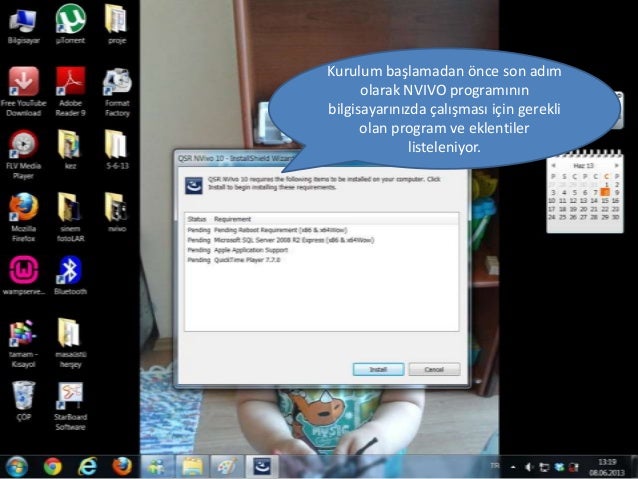This screenshot has width=638, height=479.
Task: Click the Status column header
Action: click(x=197, y=219)
